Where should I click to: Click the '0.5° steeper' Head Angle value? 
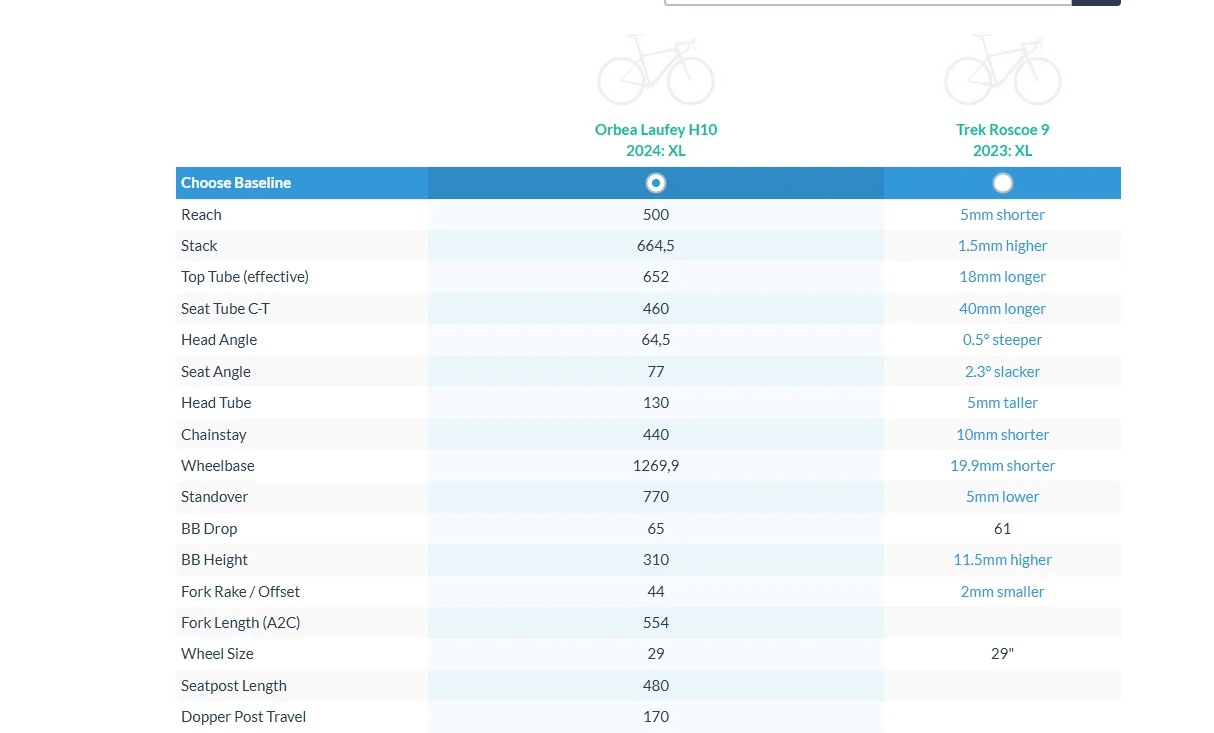pyautogui.click(x=1002, y=340)
